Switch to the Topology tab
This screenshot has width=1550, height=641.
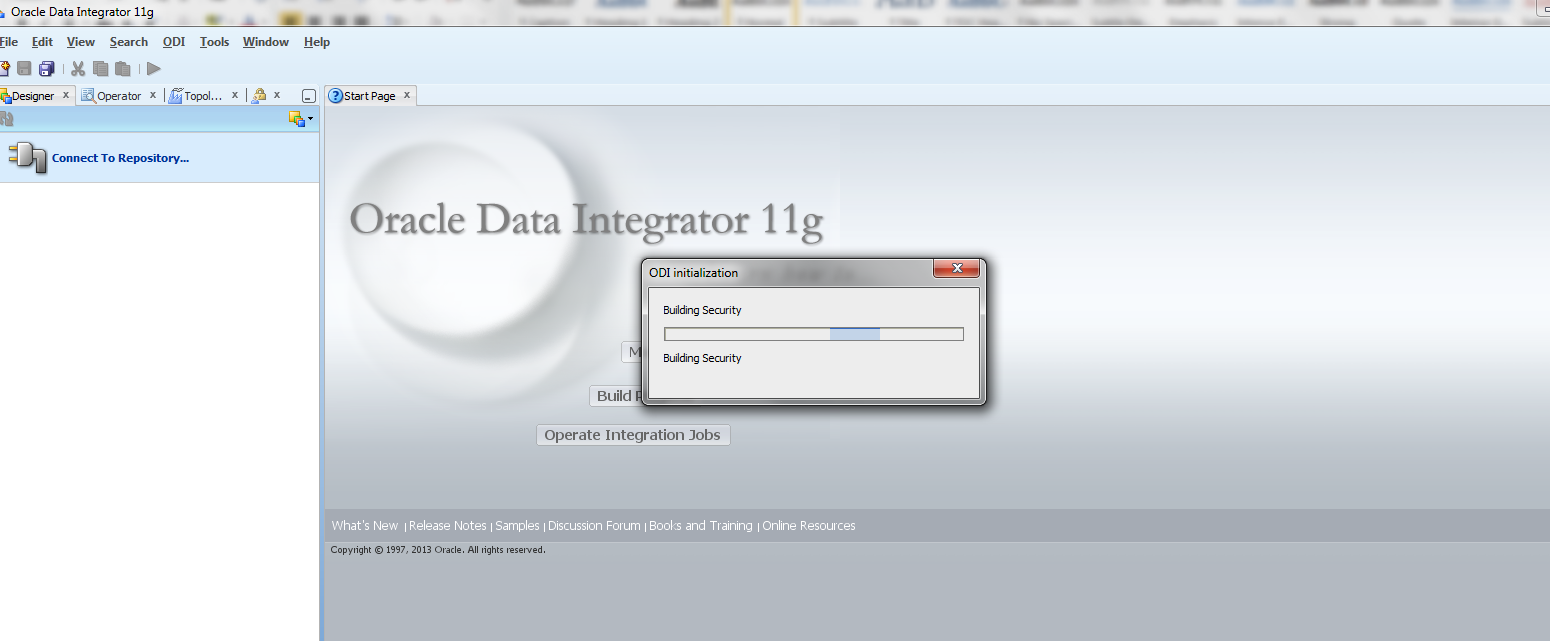tap(203, 96)
